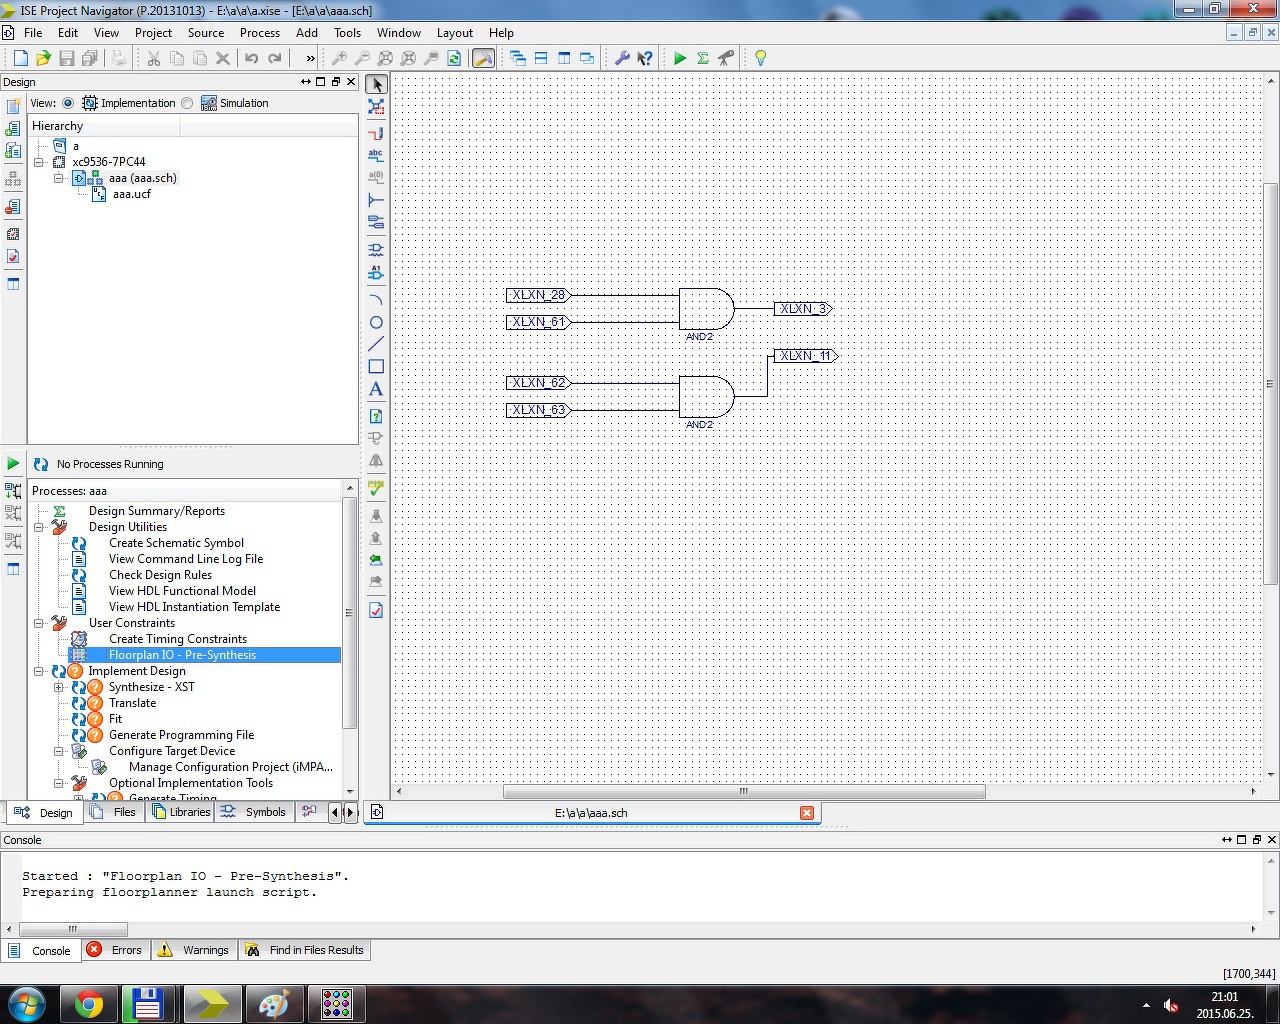Click the green Run Process arrow beside No Processes Running
1280x1024 pixels.
pos(13,463)
